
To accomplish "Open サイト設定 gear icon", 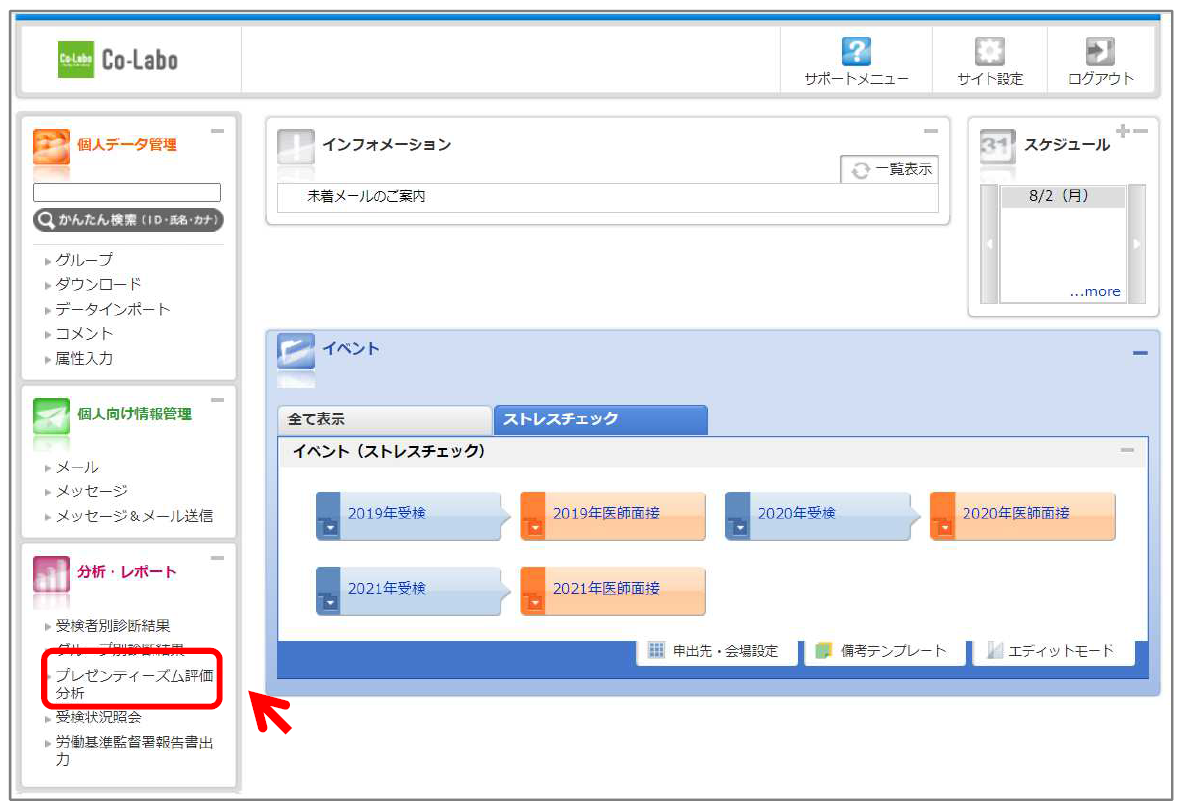I will pyautogui.click(x=989, y=51).
